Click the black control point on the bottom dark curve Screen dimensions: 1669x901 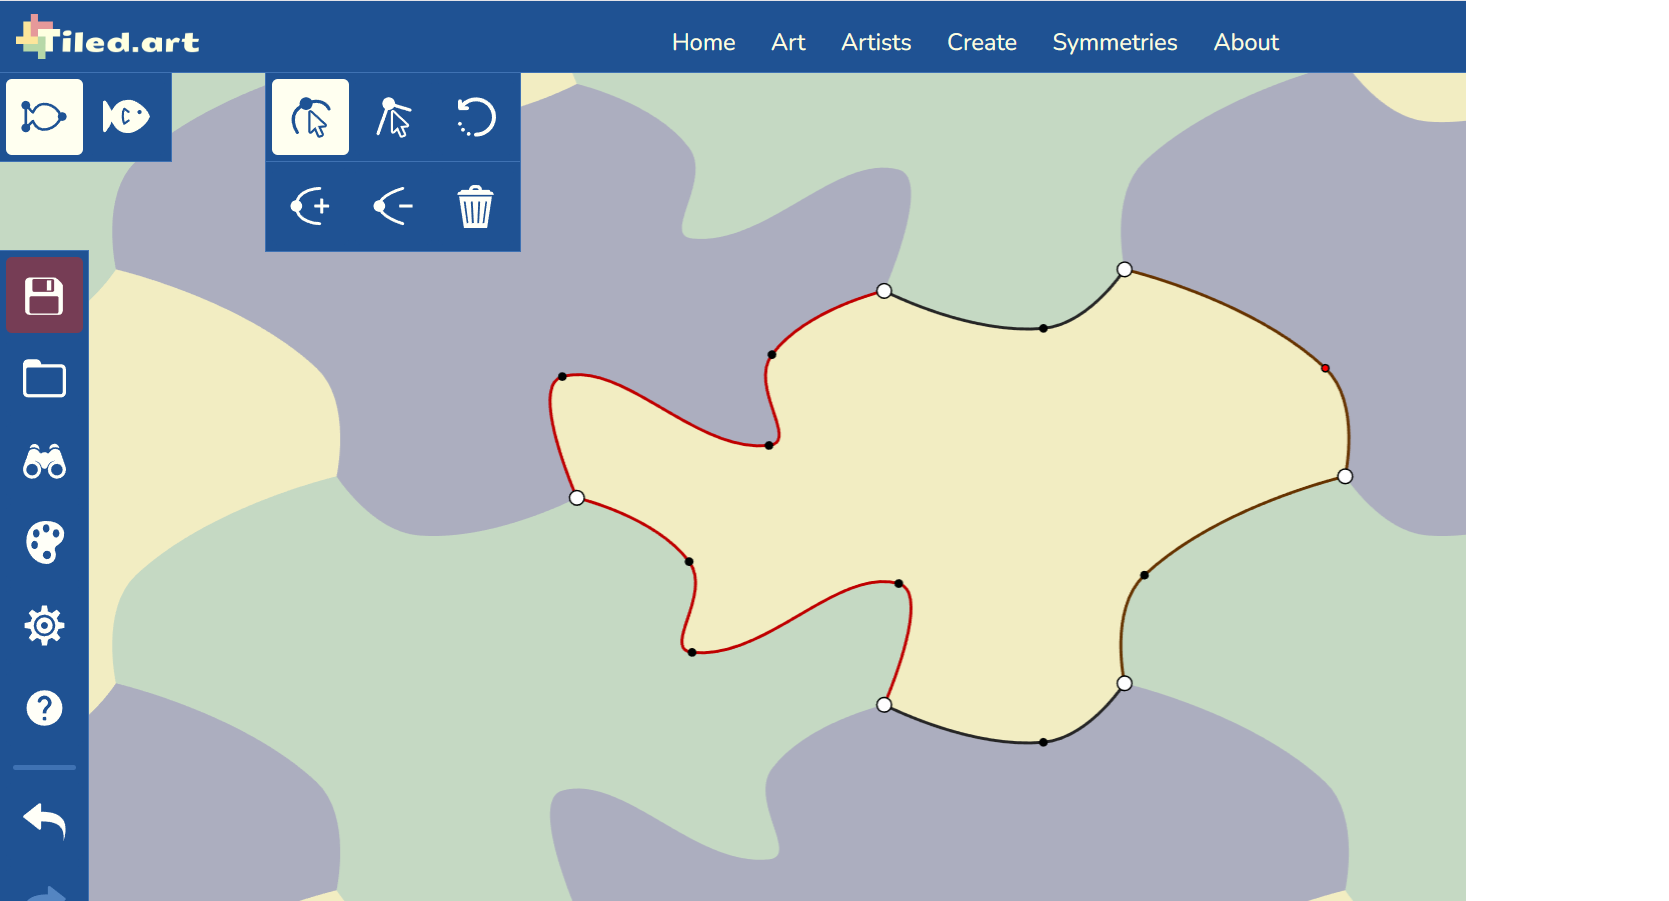click(x=1043, y=742)
